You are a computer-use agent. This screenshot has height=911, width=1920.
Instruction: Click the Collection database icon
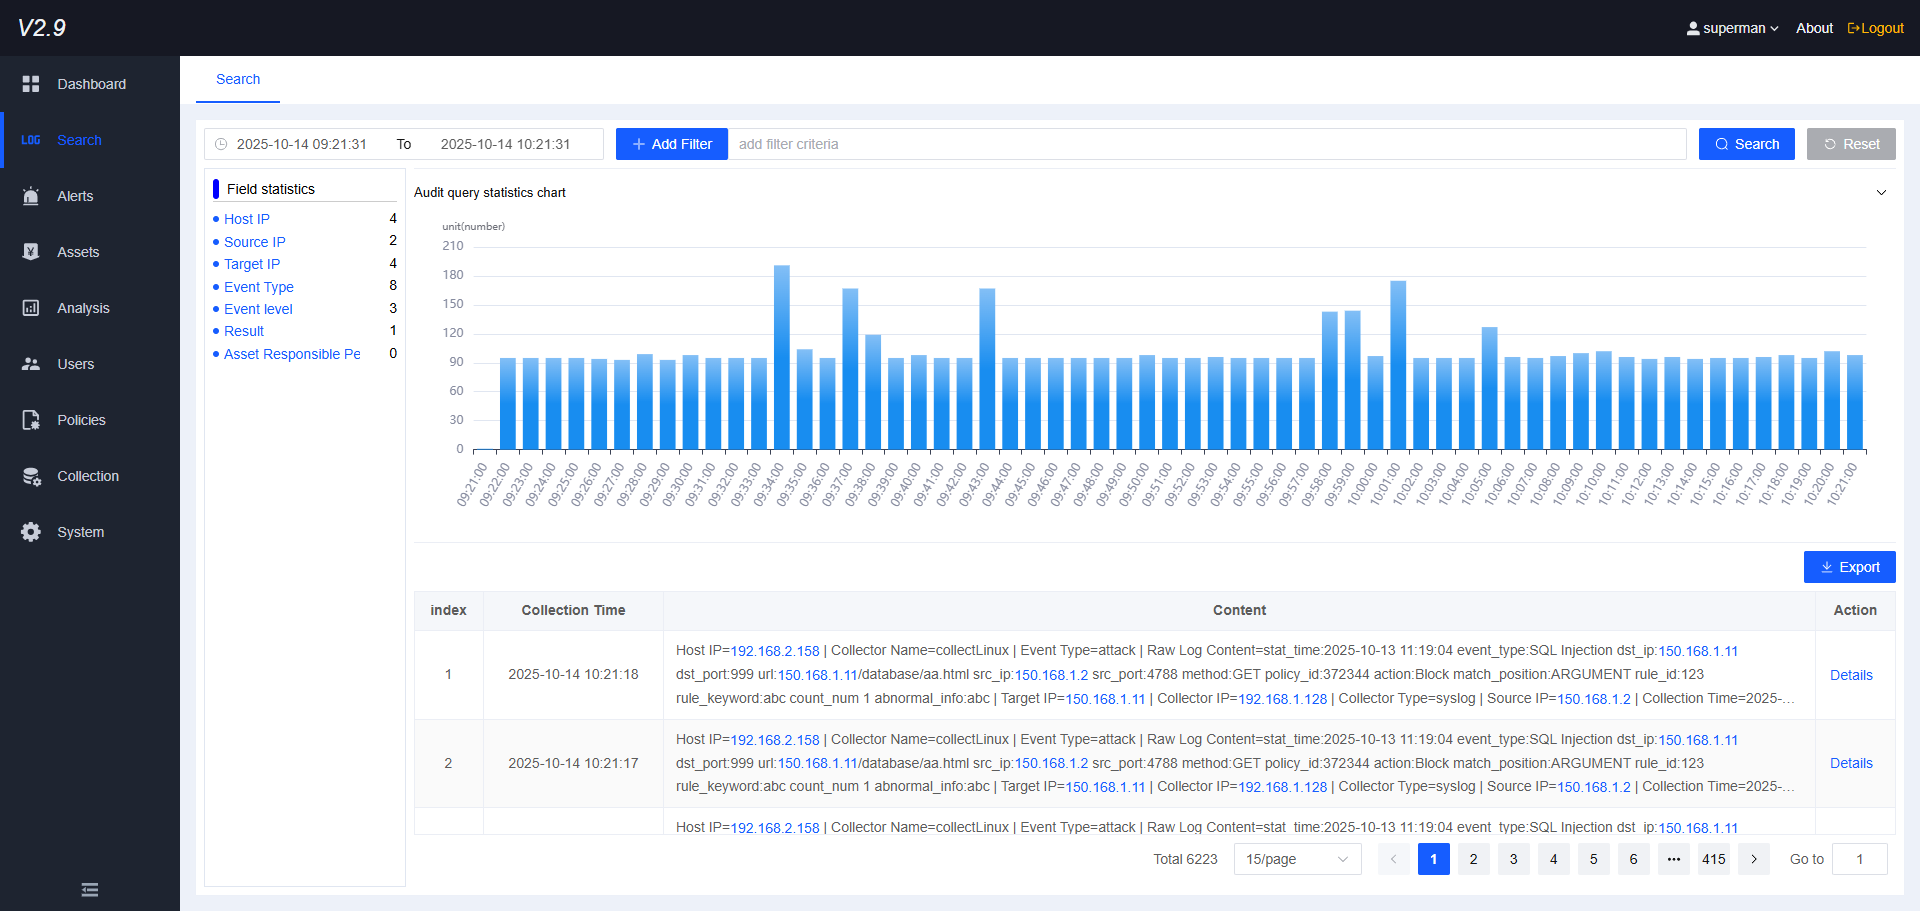(x=31, y=476)
